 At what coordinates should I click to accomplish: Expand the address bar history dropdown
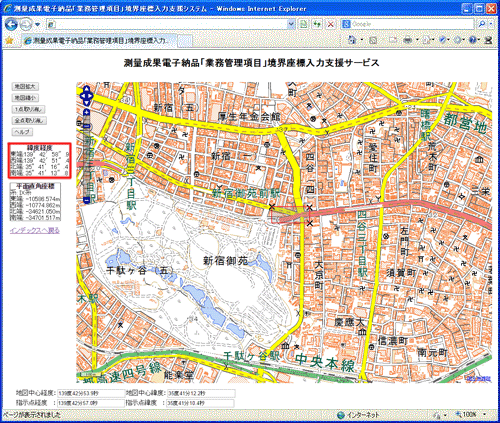[291, 24]
